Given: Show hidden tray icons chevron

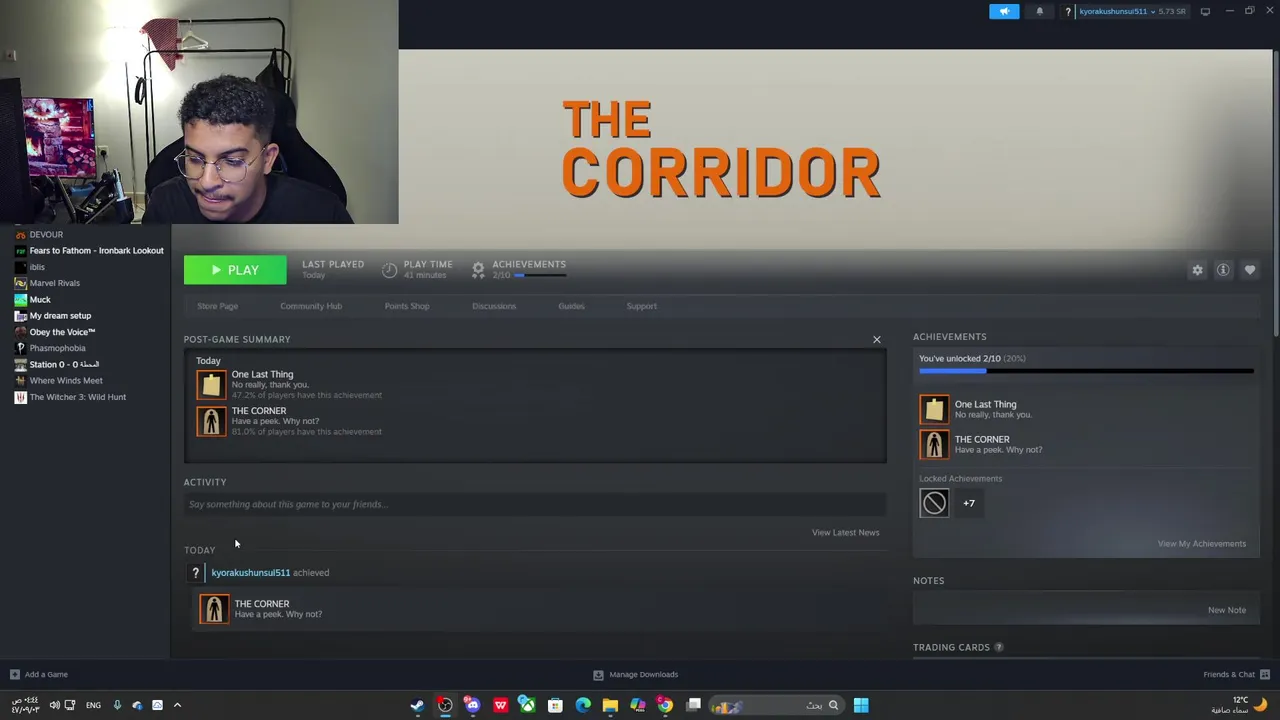Looking at the screenshot, I should (x=177, y=705).
